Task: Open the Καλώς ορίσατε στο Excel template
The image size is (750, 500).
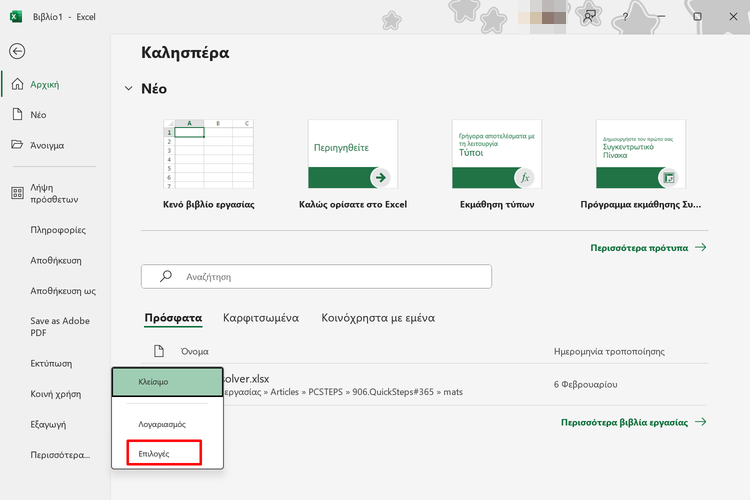Action: [x=353, y=164]
